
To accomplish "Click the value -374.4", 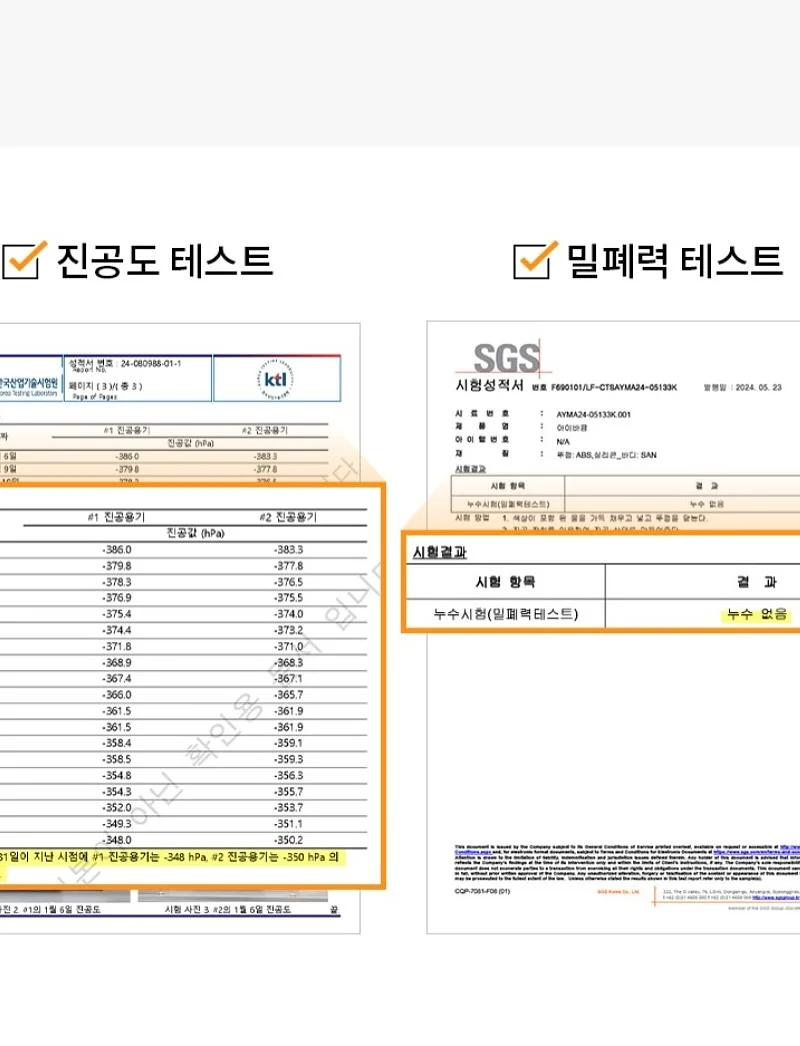I will point(117,630).
